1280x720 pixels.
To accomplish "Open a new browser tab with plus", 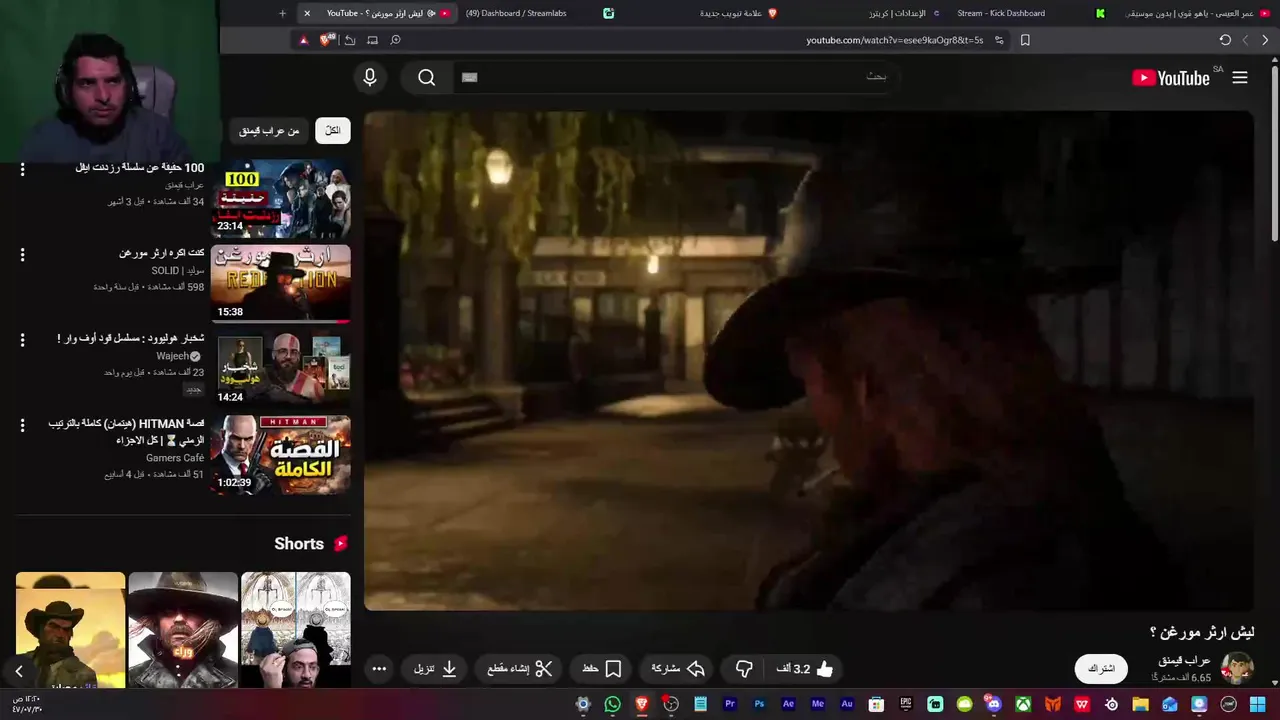I will pyautogui.click(x=282, y=13).
